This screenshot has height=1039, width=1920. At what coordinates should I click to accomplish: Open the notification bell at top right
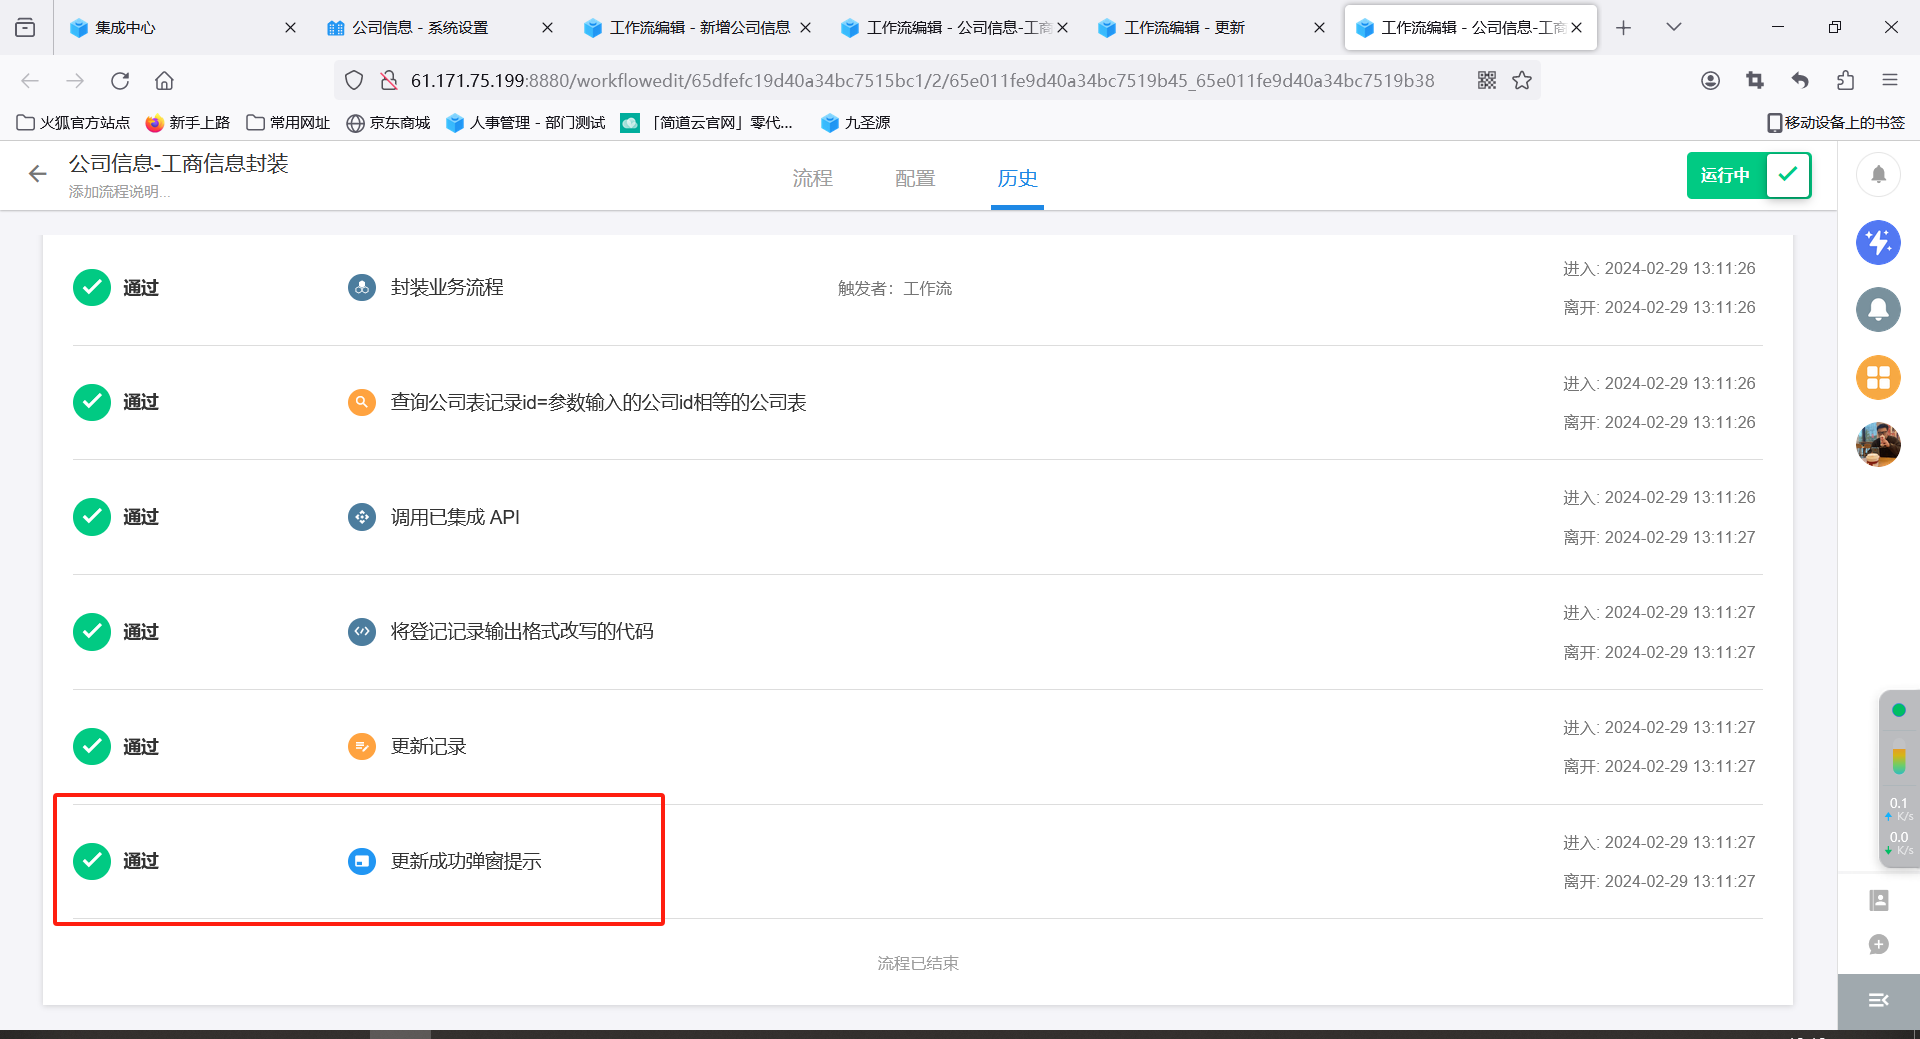(x=1878, y=175)
